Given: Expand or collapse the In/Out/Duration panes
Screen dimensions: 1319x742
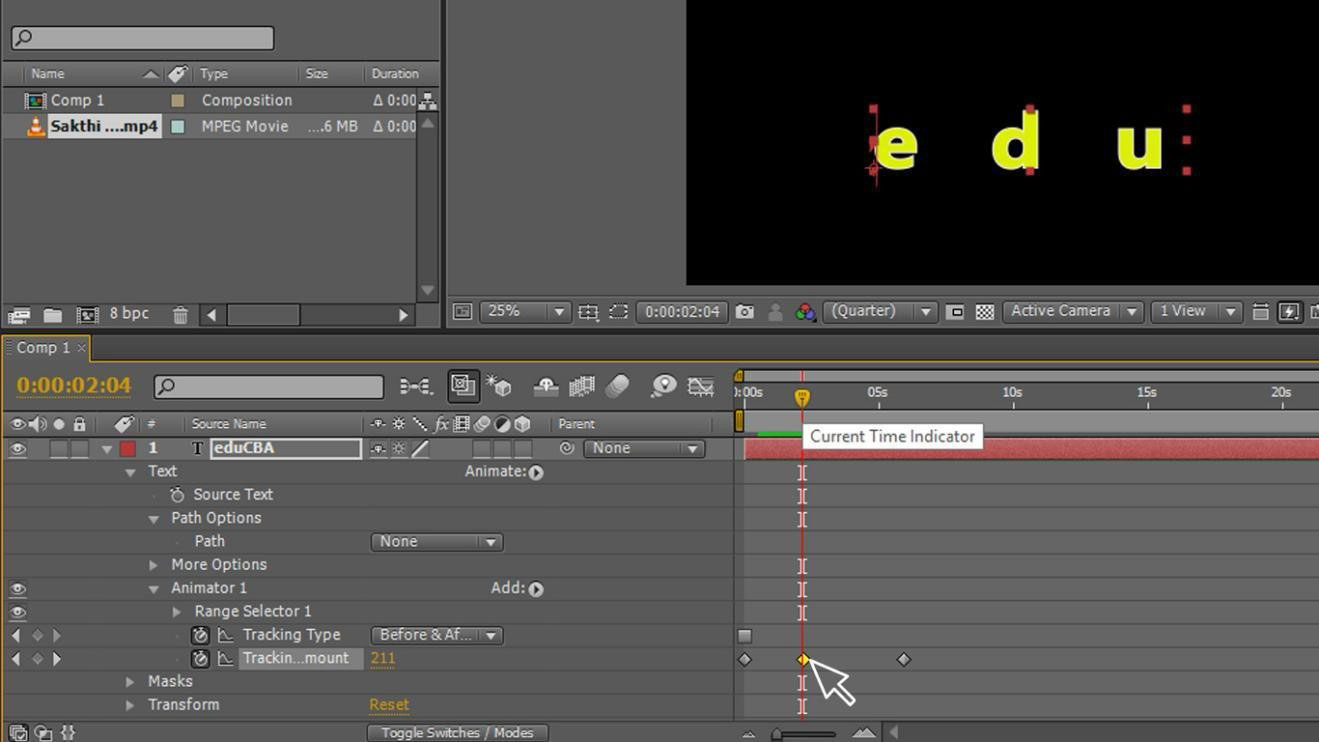Looking at the screenshot, I should 68,733.
